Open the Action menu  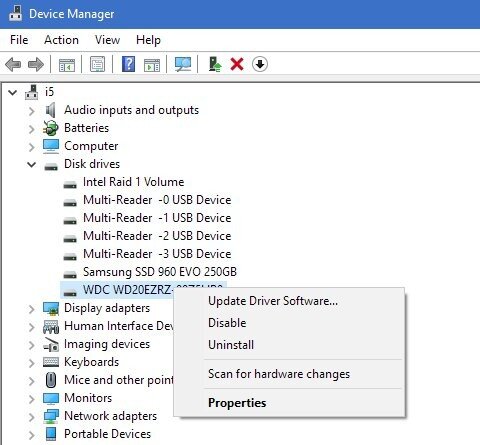point(61,40)
